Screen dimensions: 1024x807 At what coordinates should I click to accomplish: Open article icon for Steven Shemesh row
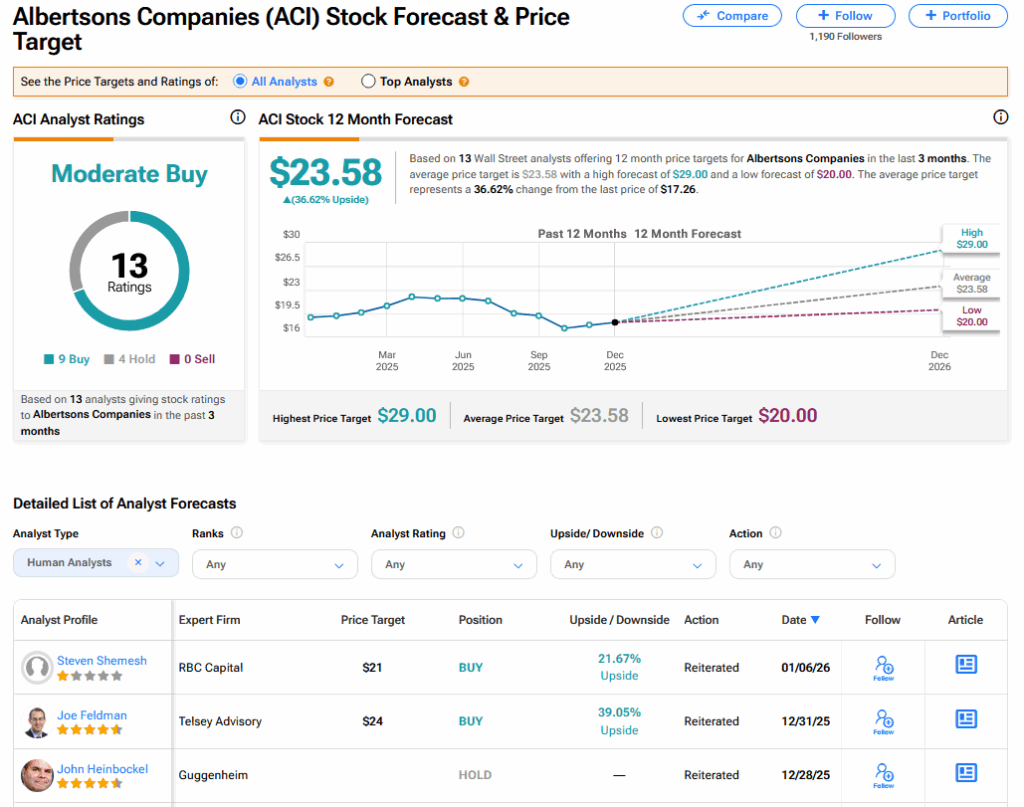point(965,665)
